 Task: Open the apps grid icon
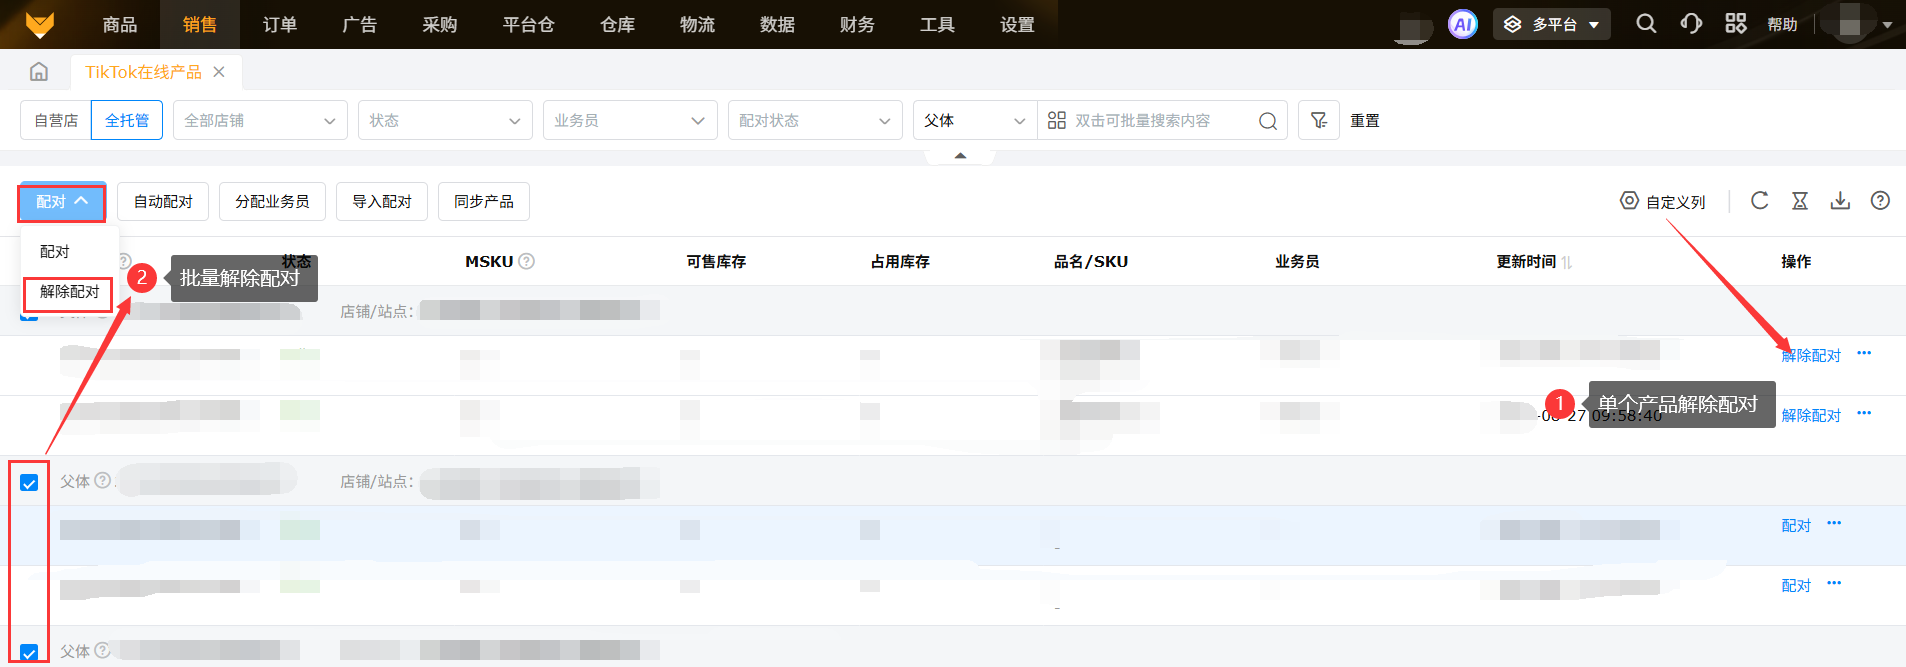pyautogui.click(x=1736, y=23)
